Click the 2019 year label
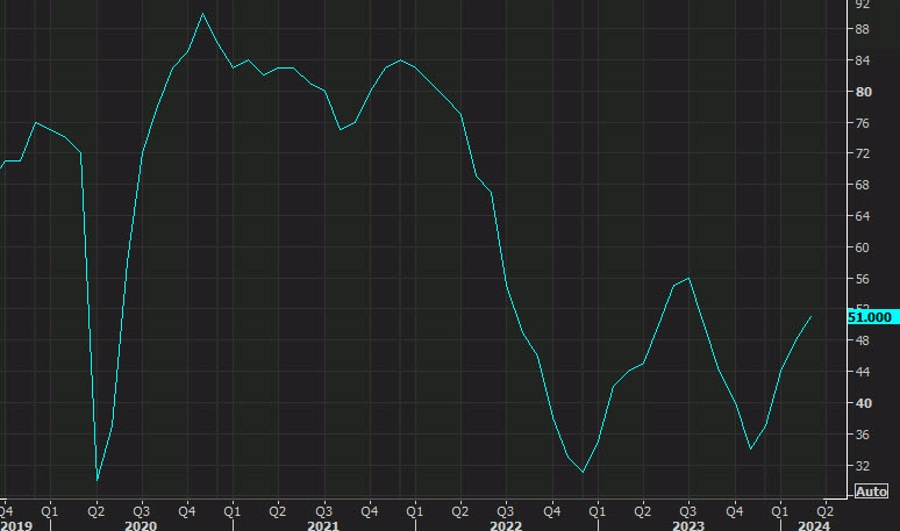This screenshot has width=900, height=531. 16,526
